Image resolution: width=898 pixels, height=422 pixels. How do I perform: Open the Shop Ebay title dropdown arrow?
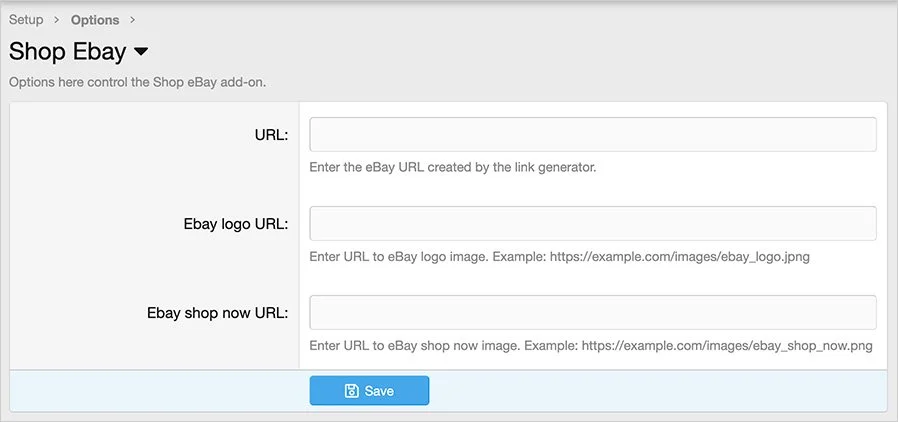click(141, 51)
